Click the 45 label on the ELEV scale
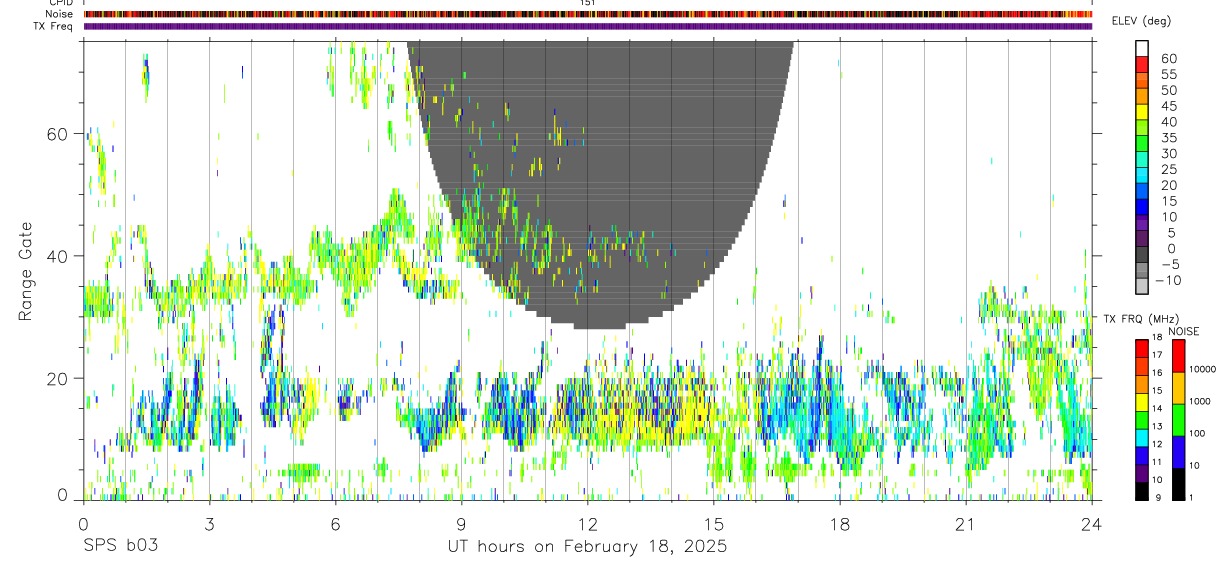This screenshot has height=567, width=1228. (1168, 106)
